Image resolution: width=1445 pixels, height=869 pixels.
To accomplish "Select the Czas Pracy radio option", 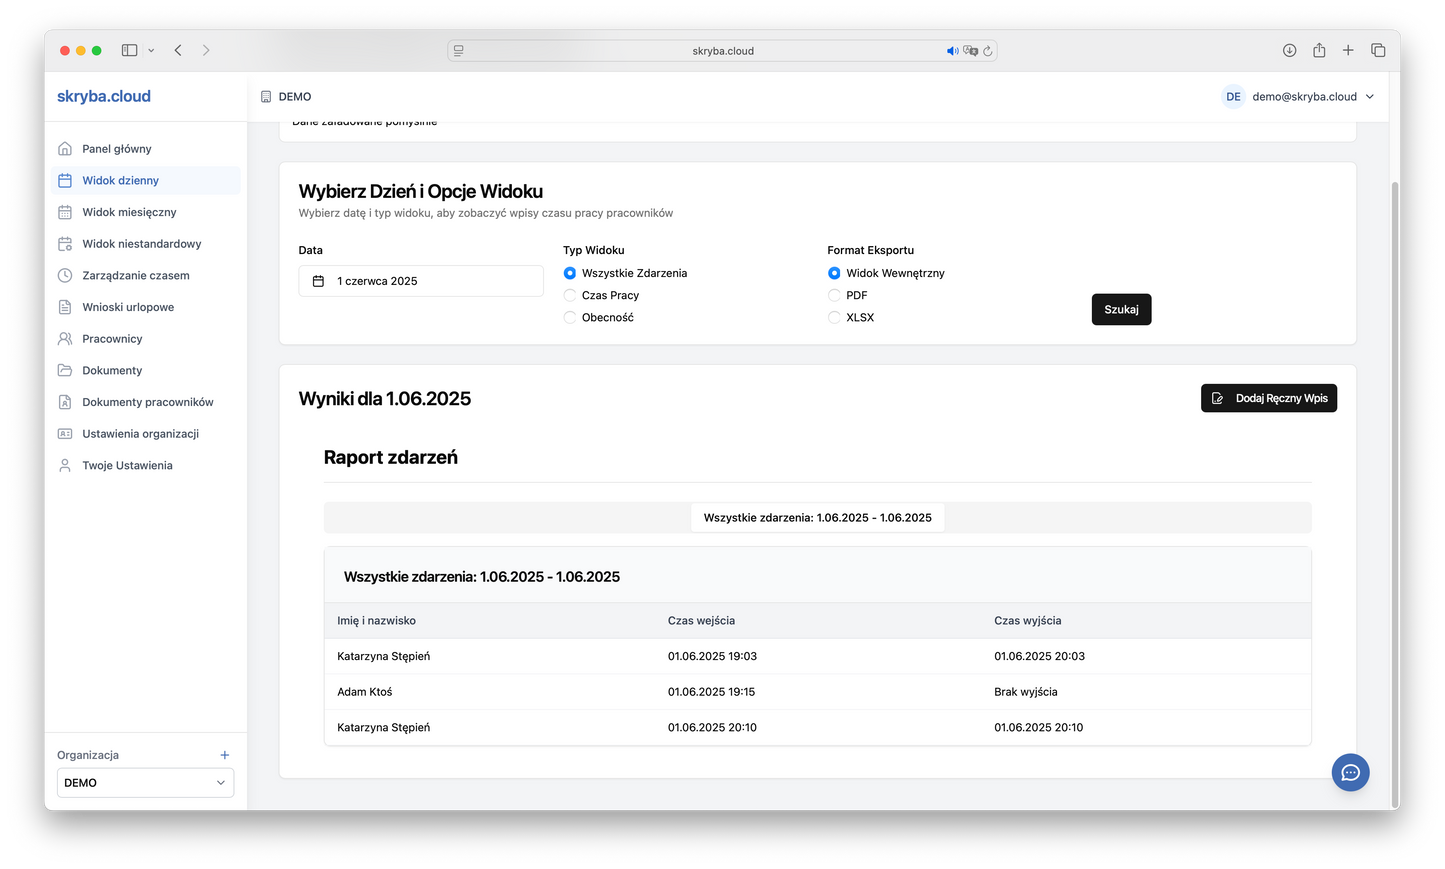I will click(570, 295).
